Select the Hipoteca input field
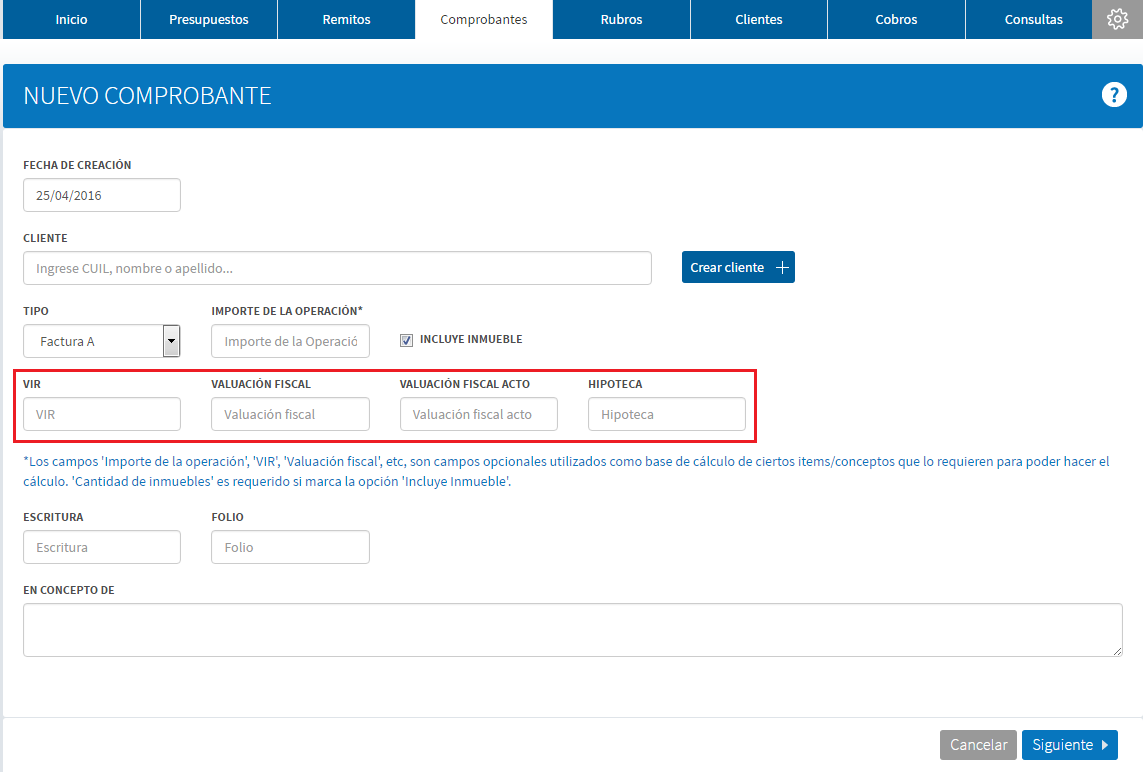1143x772 pixels. click(667, 414)
